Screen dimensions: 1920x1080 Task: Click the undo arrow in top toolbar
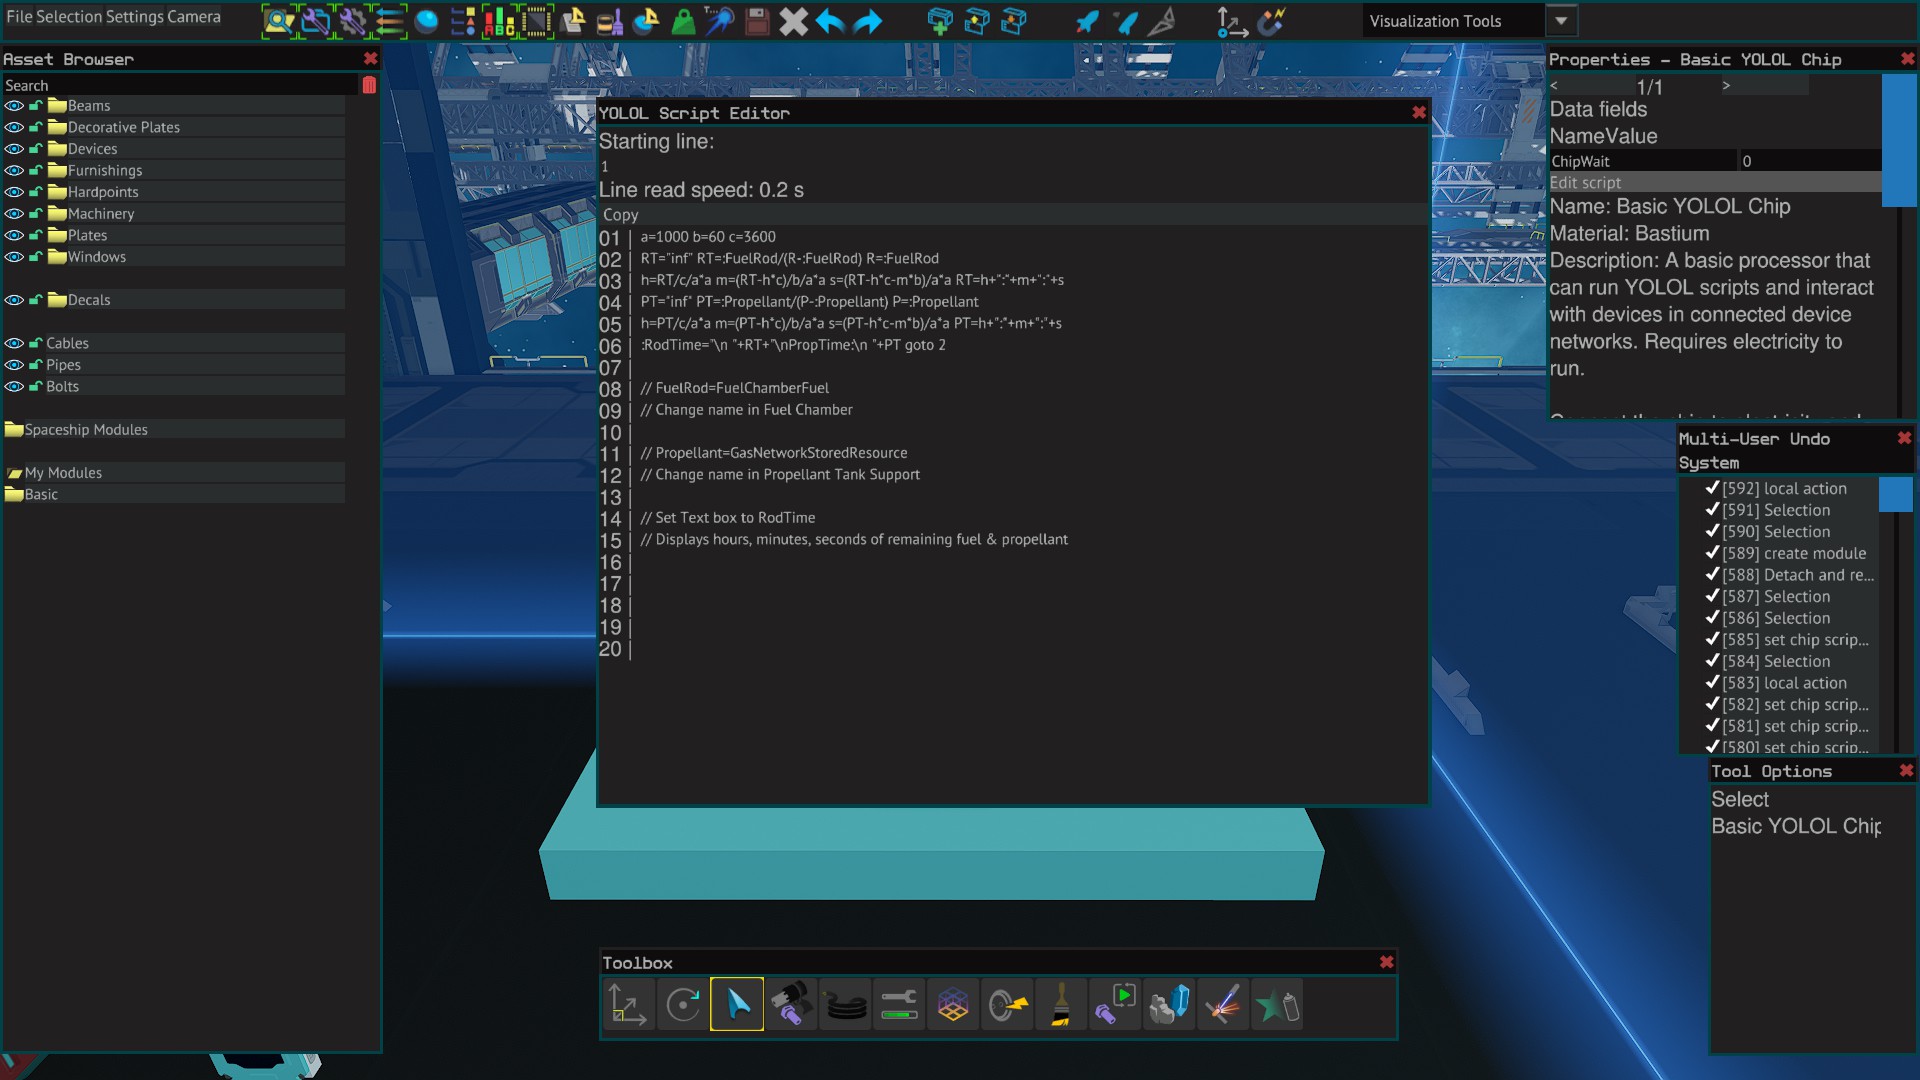pos(830,21)
